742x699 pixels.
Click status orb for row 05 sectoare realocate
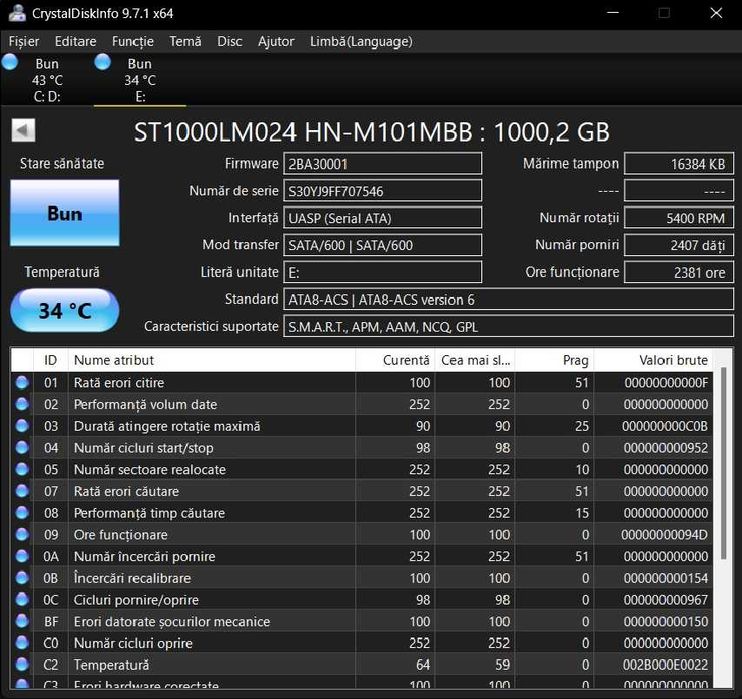click(22, 469)
